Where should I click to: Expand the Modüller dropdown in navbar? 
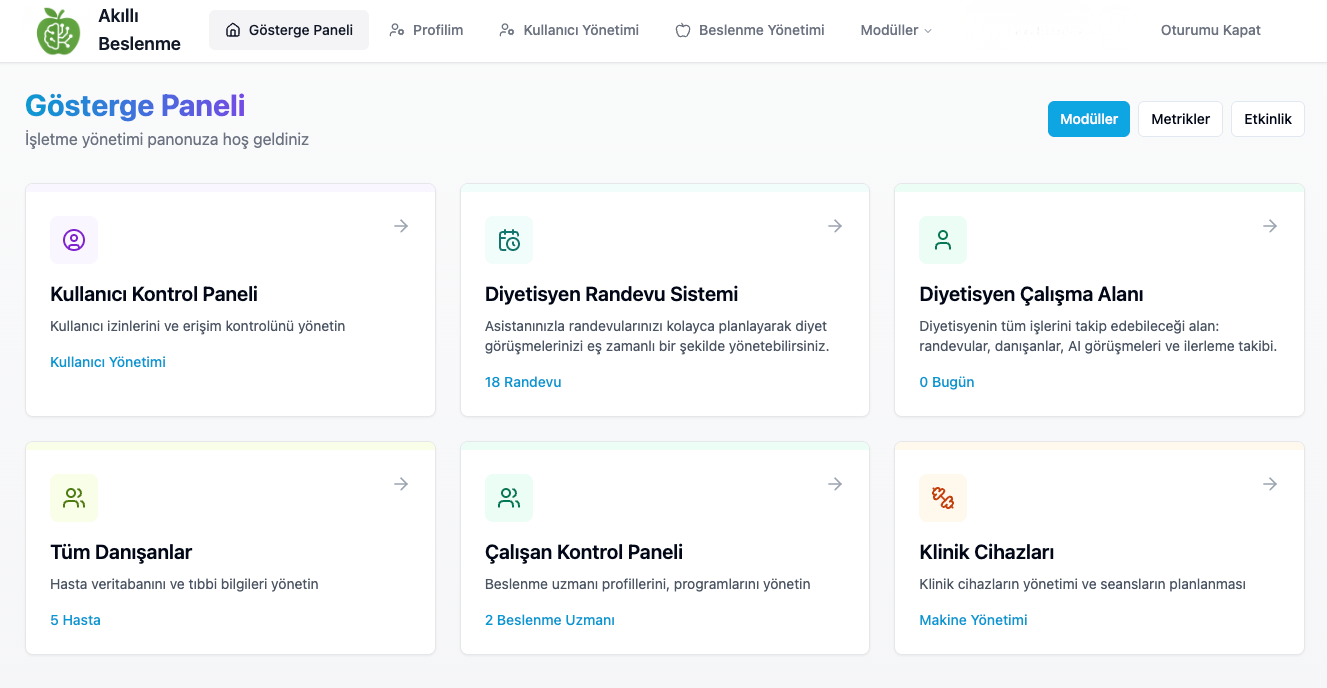pos(896,30)
